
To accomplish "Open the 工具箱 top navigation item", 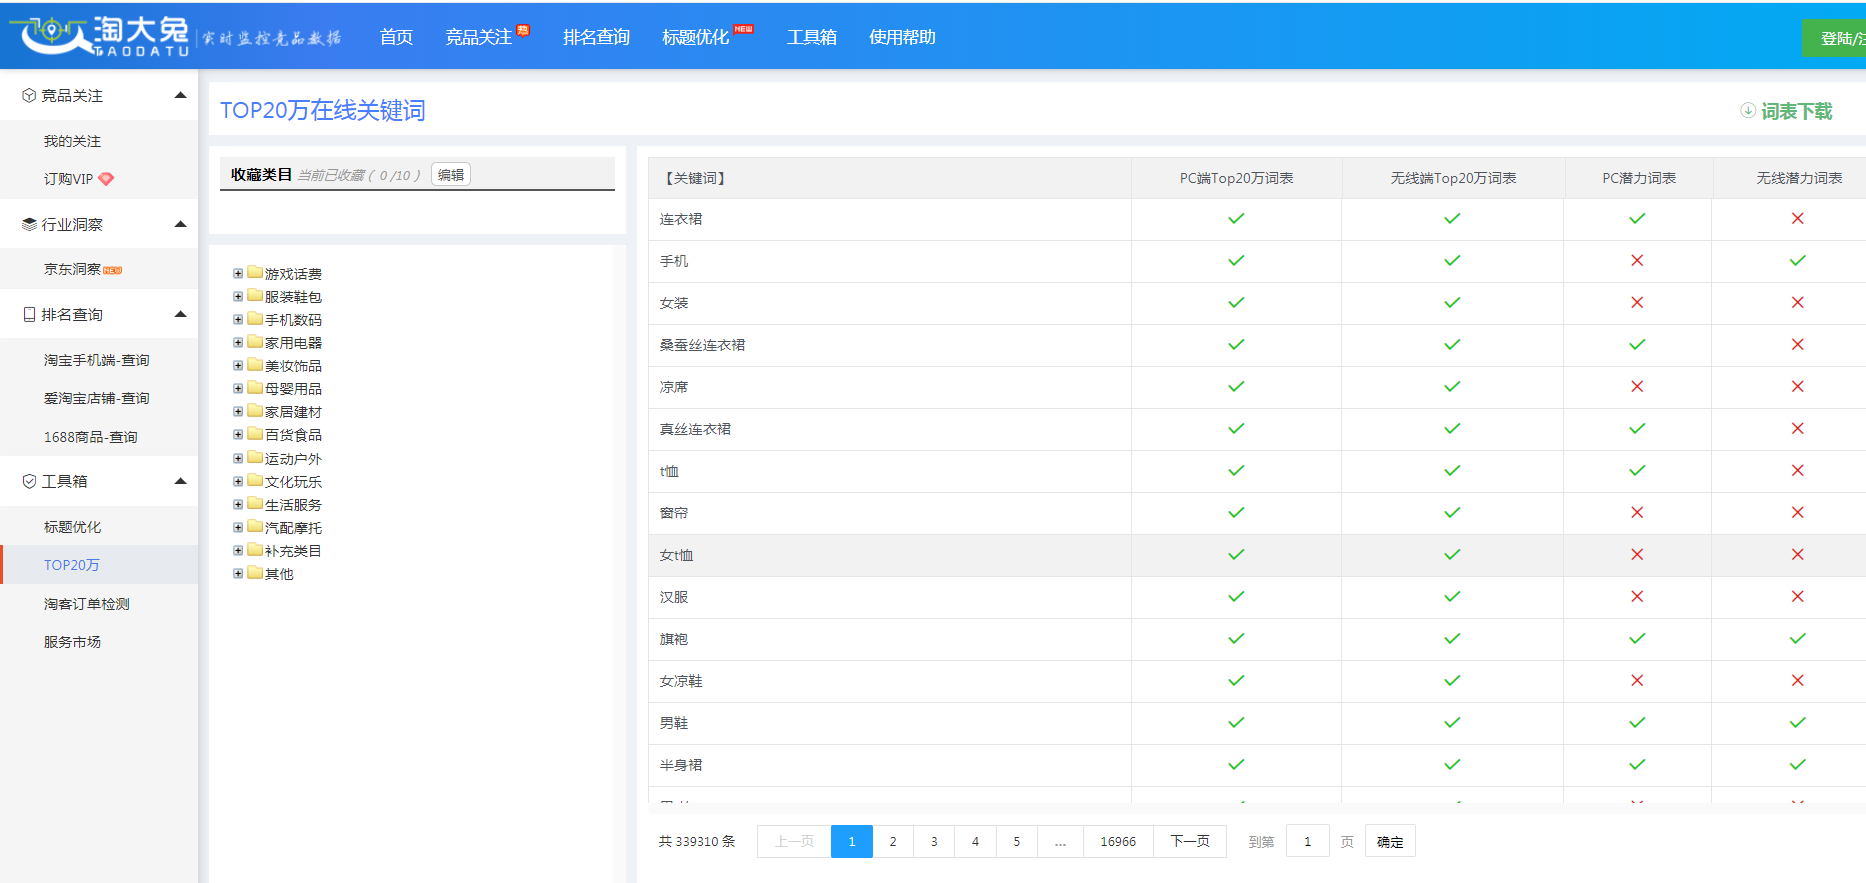I will (x=811, y=37).
